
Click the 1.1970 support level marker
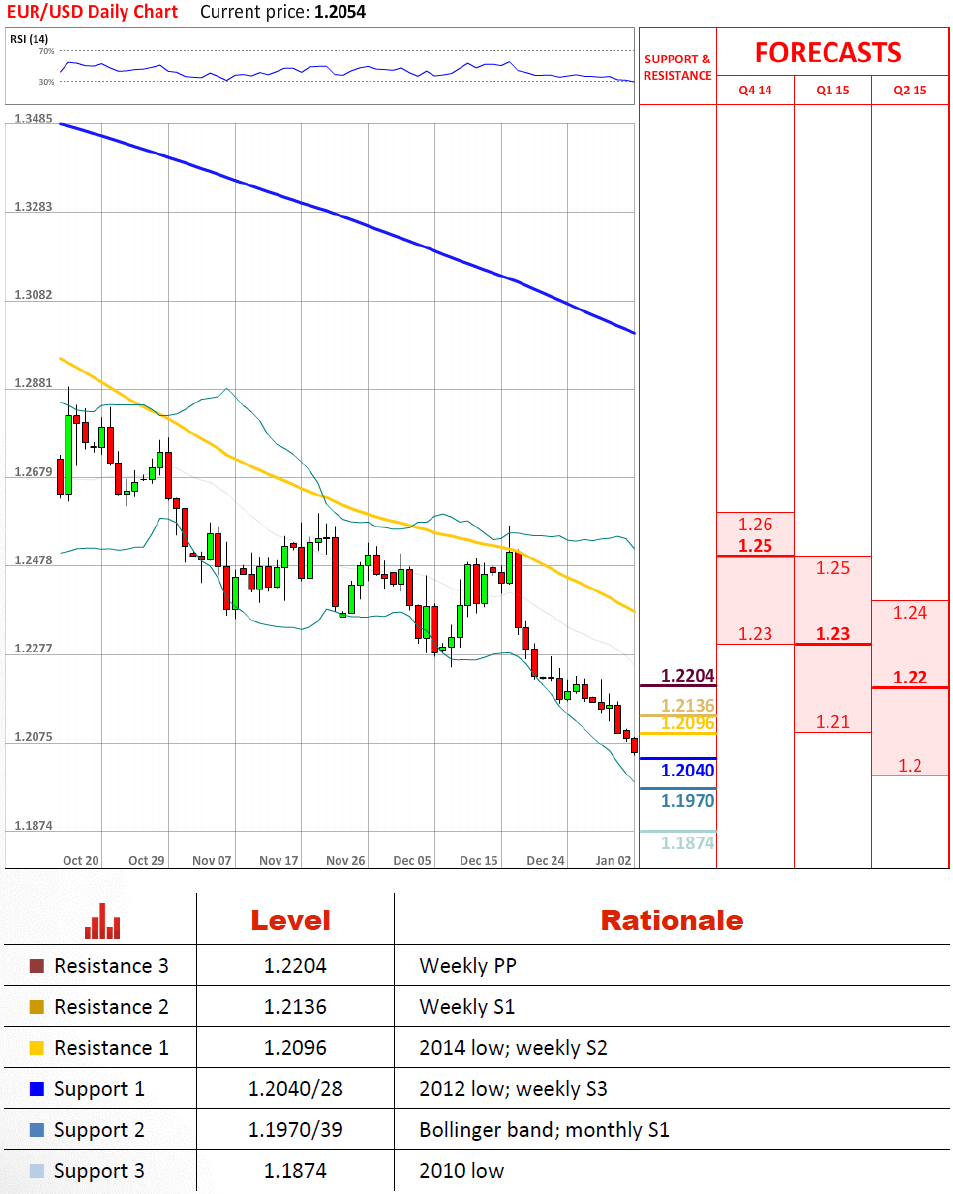[687, 801]
